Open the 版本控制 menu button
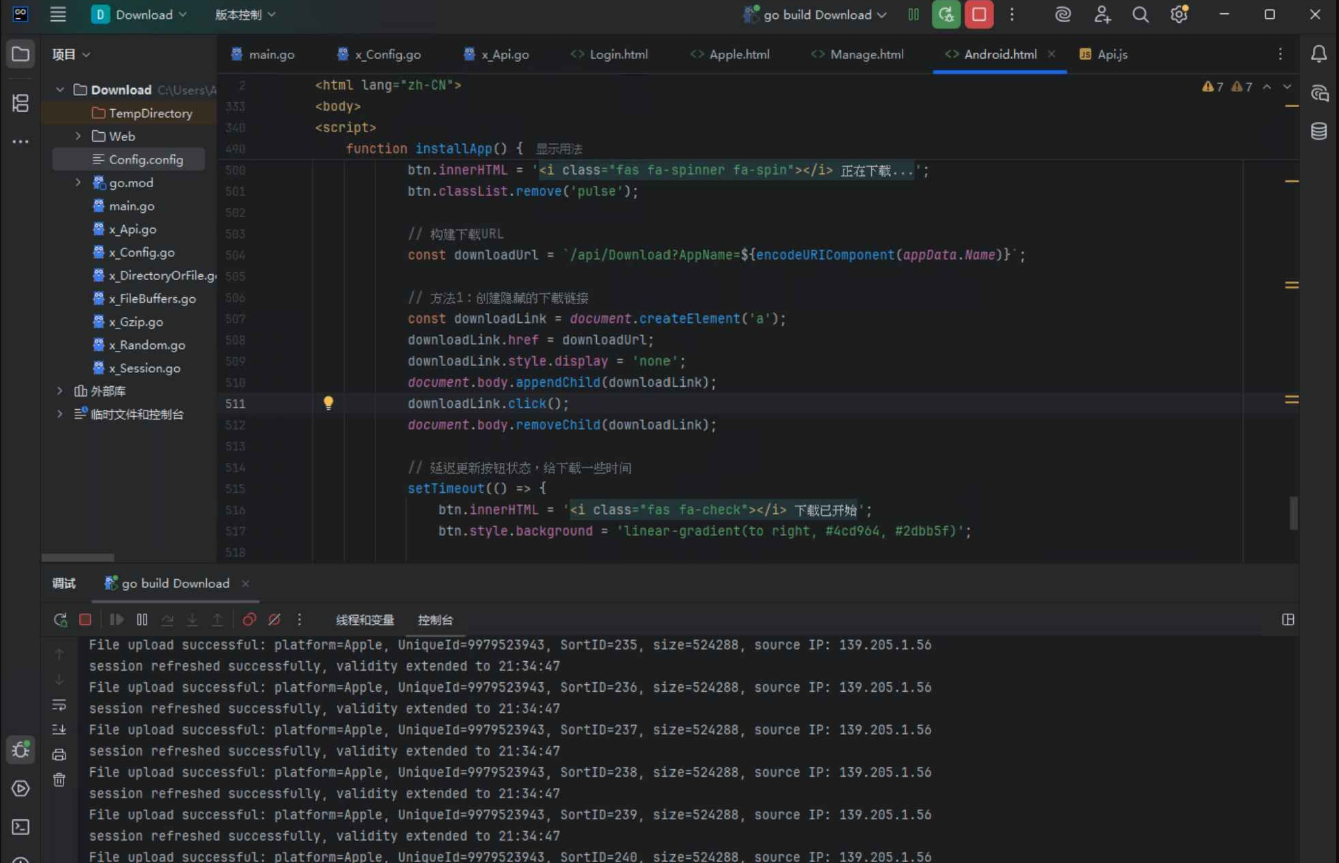This screenshot has height=863, width=1339. (x=245, y=15)
